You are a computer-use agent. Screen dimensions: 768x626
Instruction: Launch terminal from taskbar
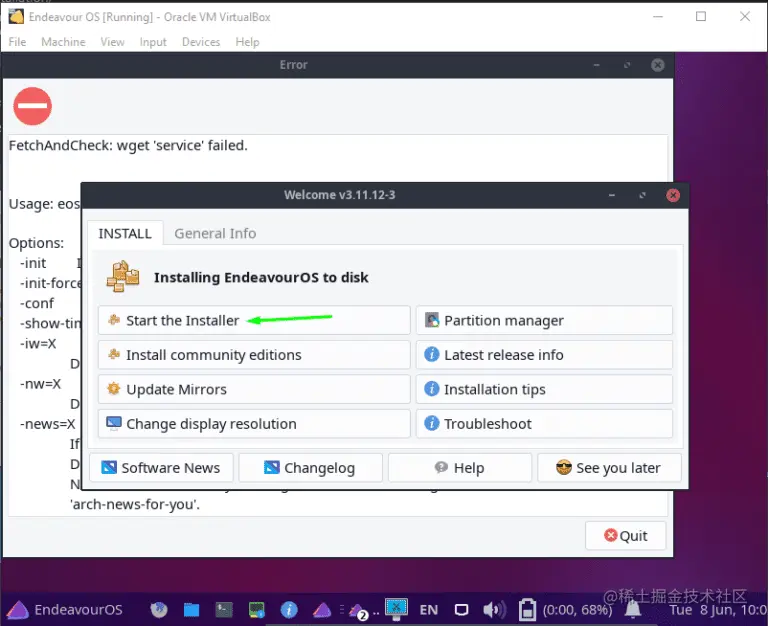tap(224, 610)
